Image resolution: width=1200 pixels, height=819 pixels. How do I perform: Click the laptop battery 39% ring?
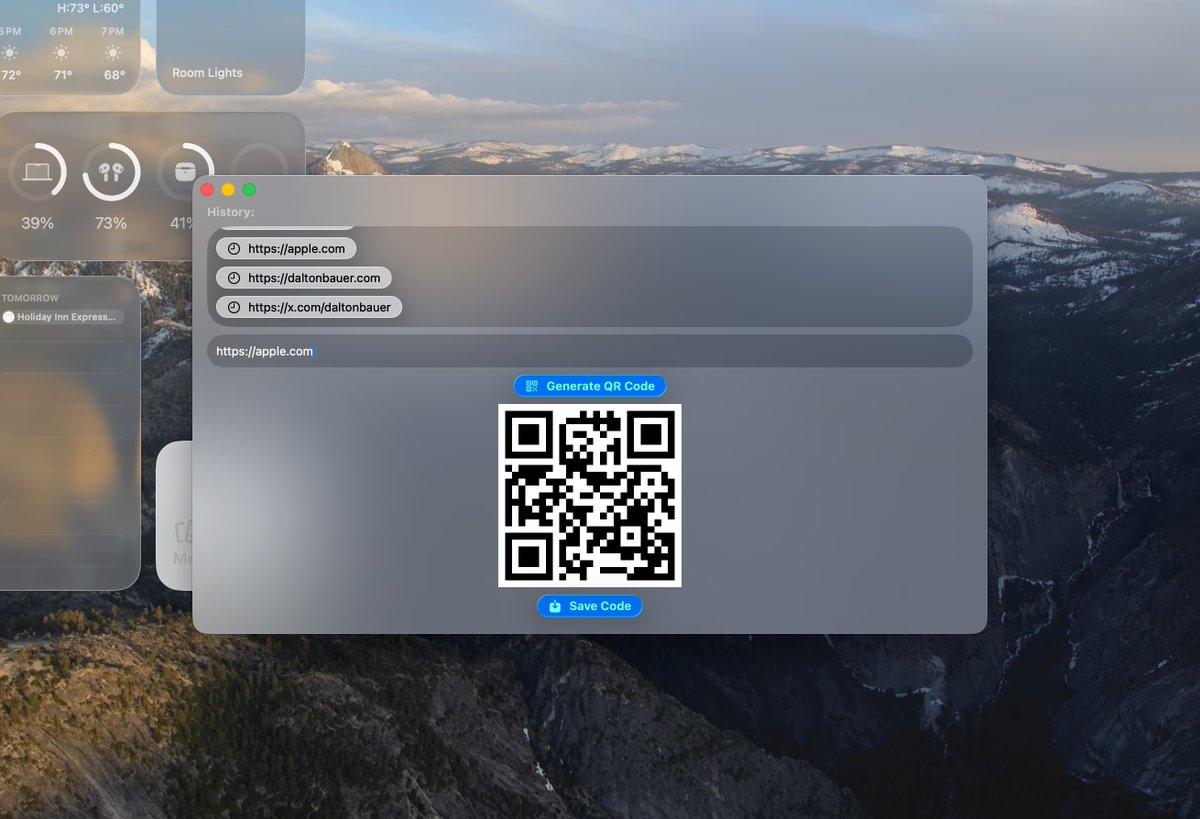pyautogui.click(x=38, y=172)
